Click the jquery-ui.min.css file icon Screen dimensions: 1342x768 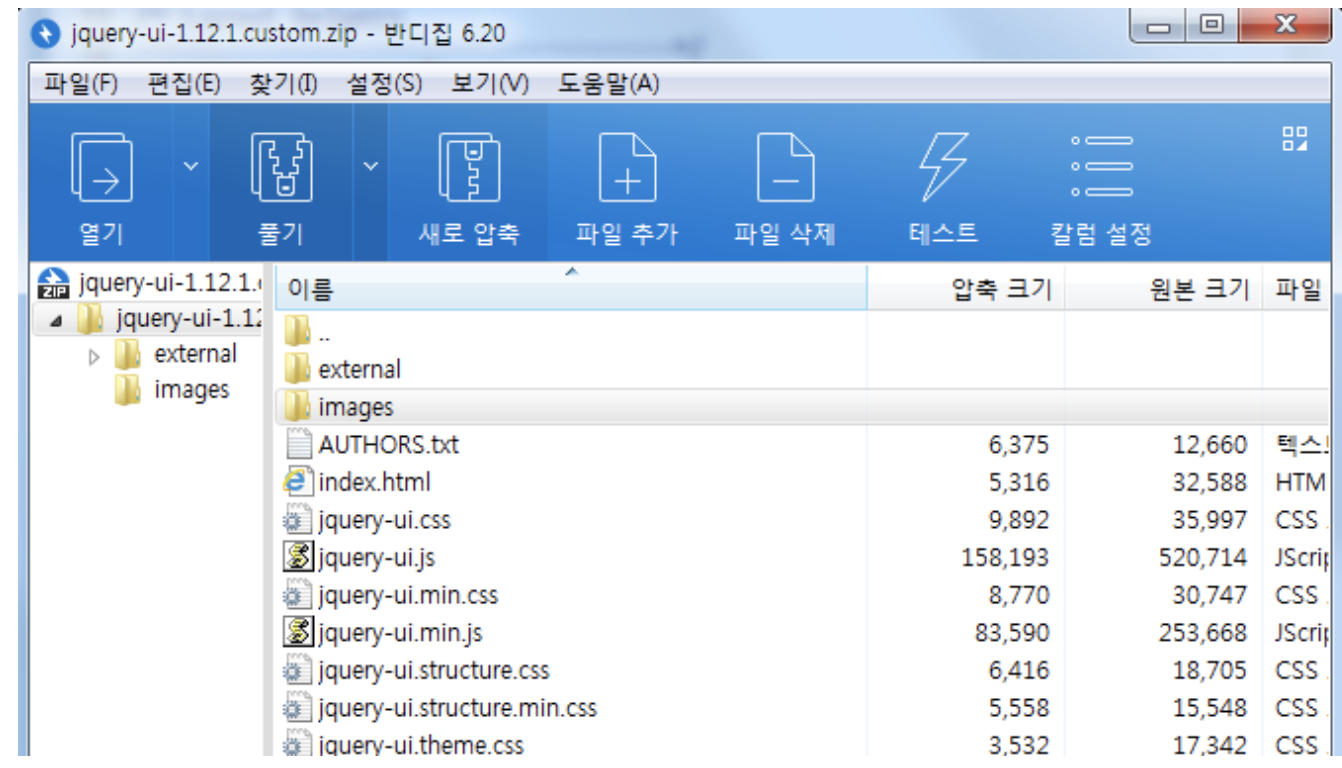298,595
